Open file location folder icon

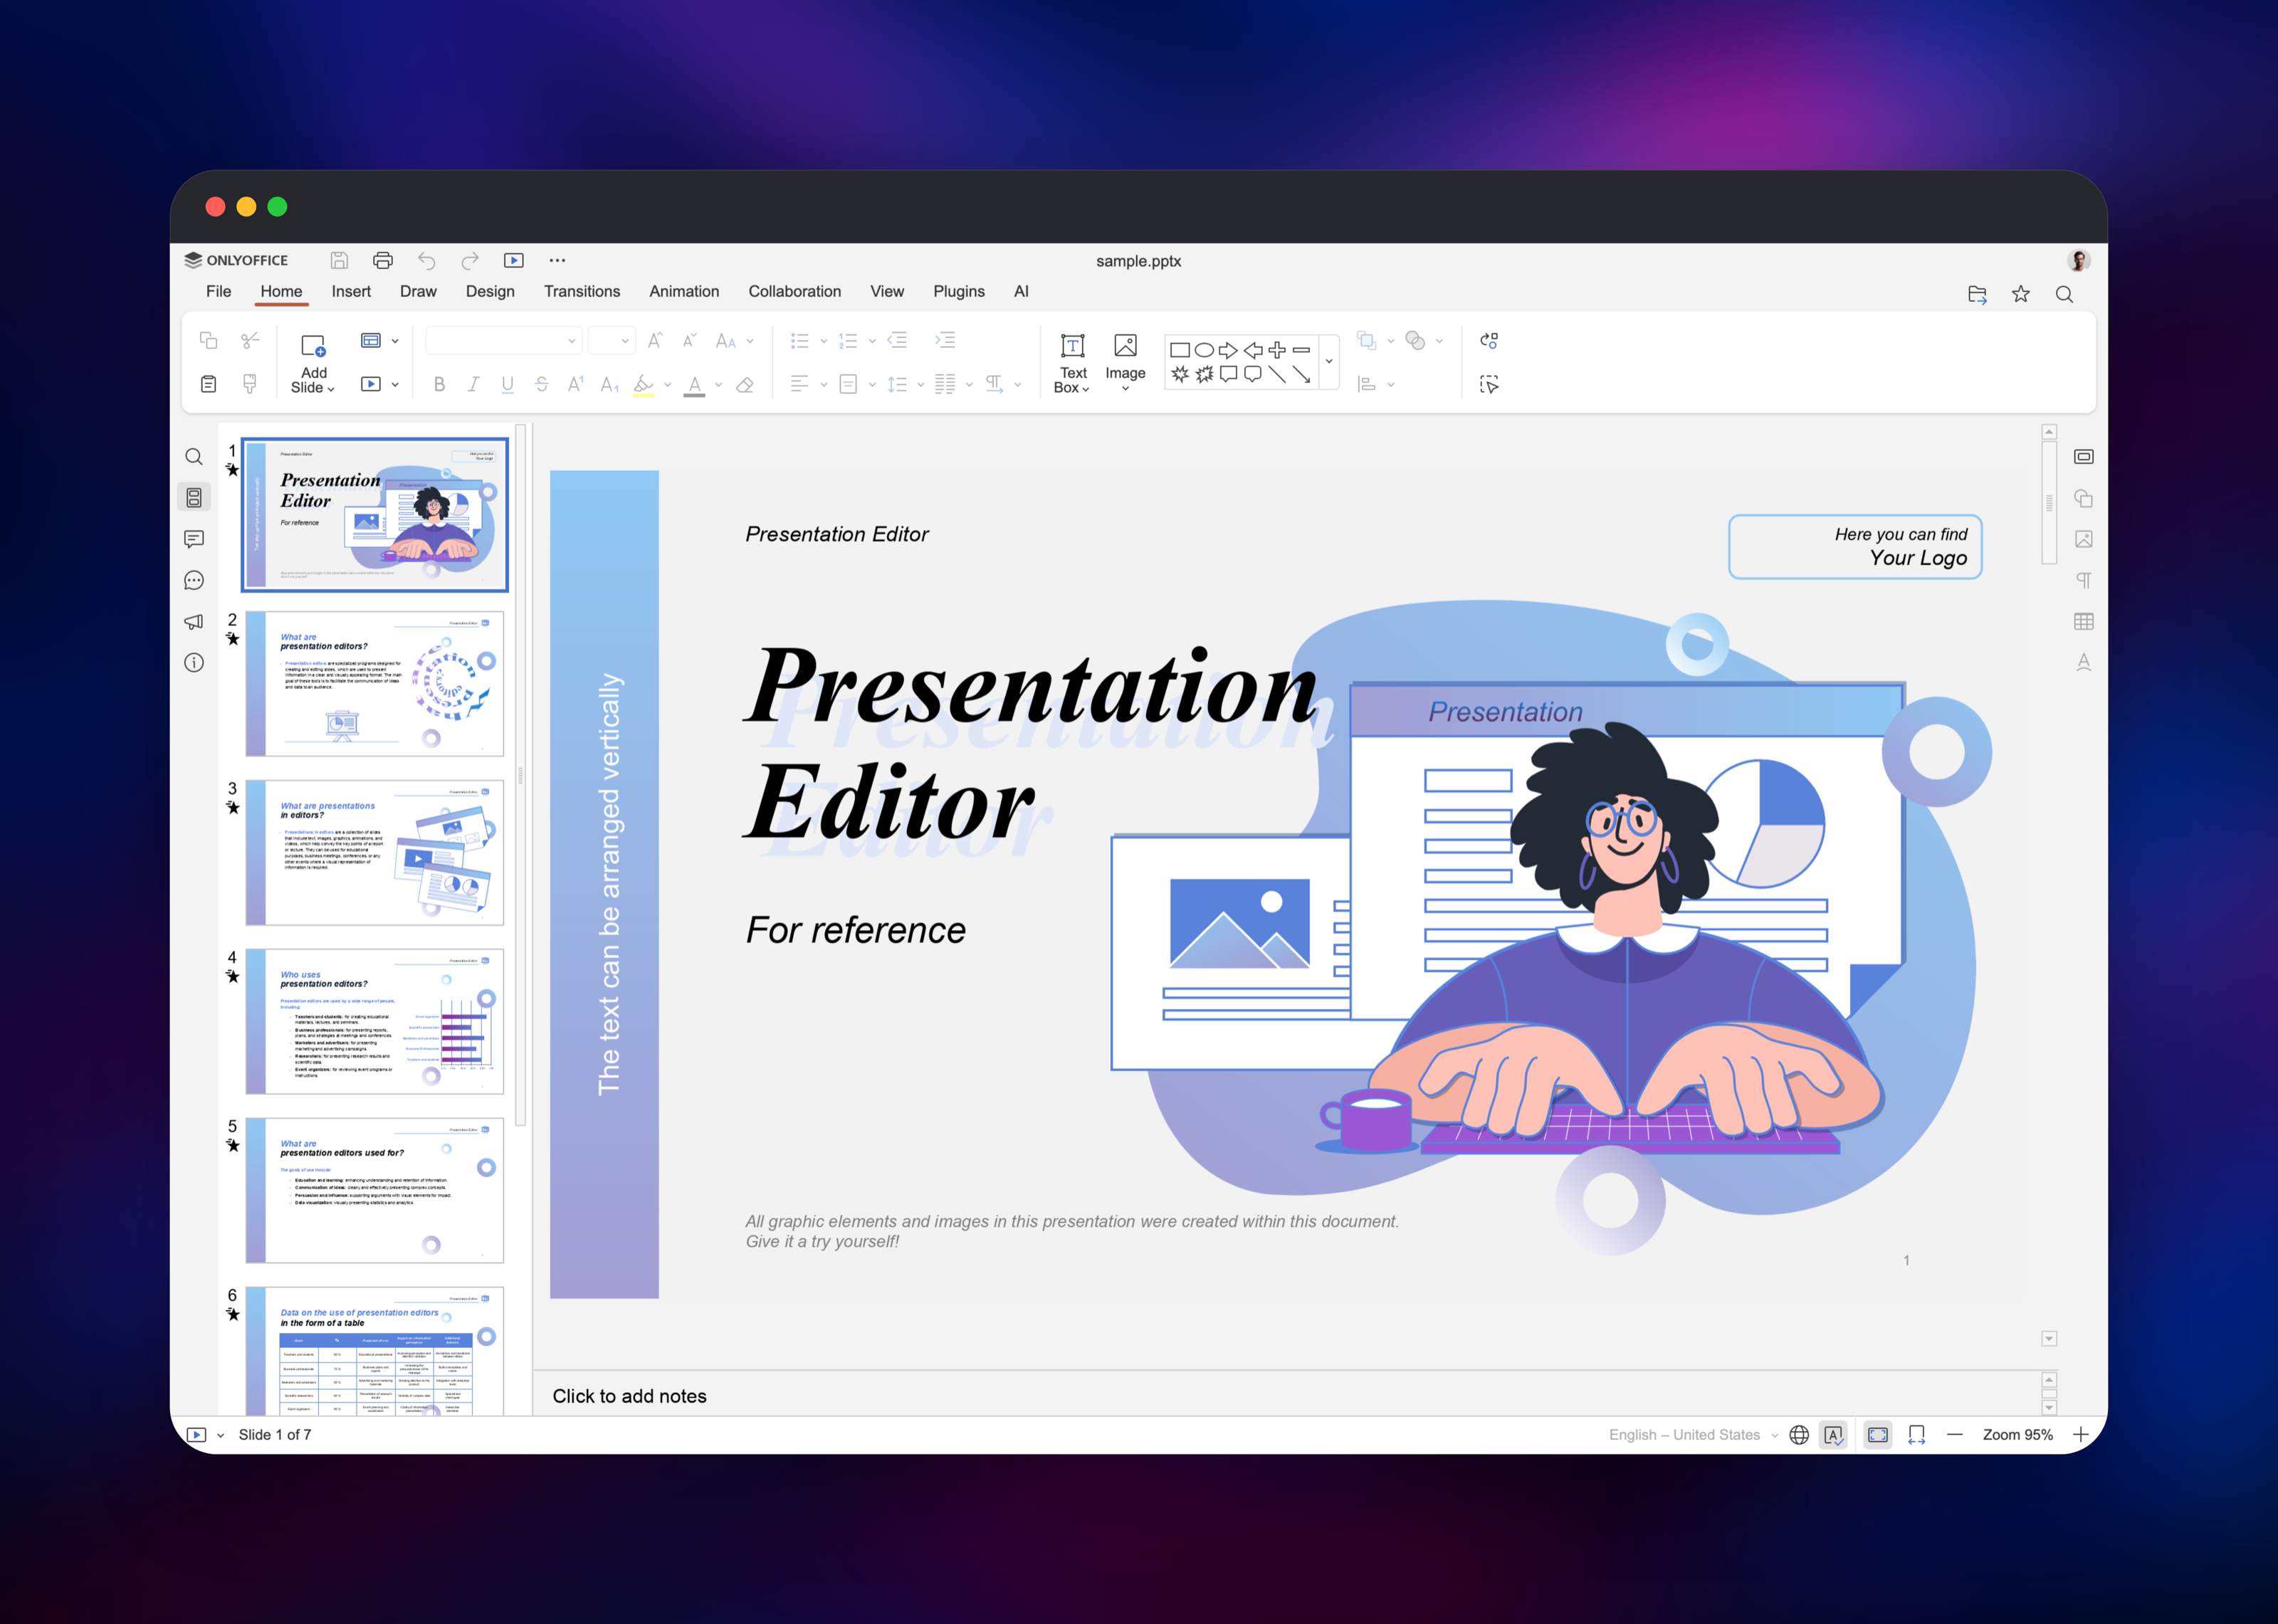point(1977,293)
